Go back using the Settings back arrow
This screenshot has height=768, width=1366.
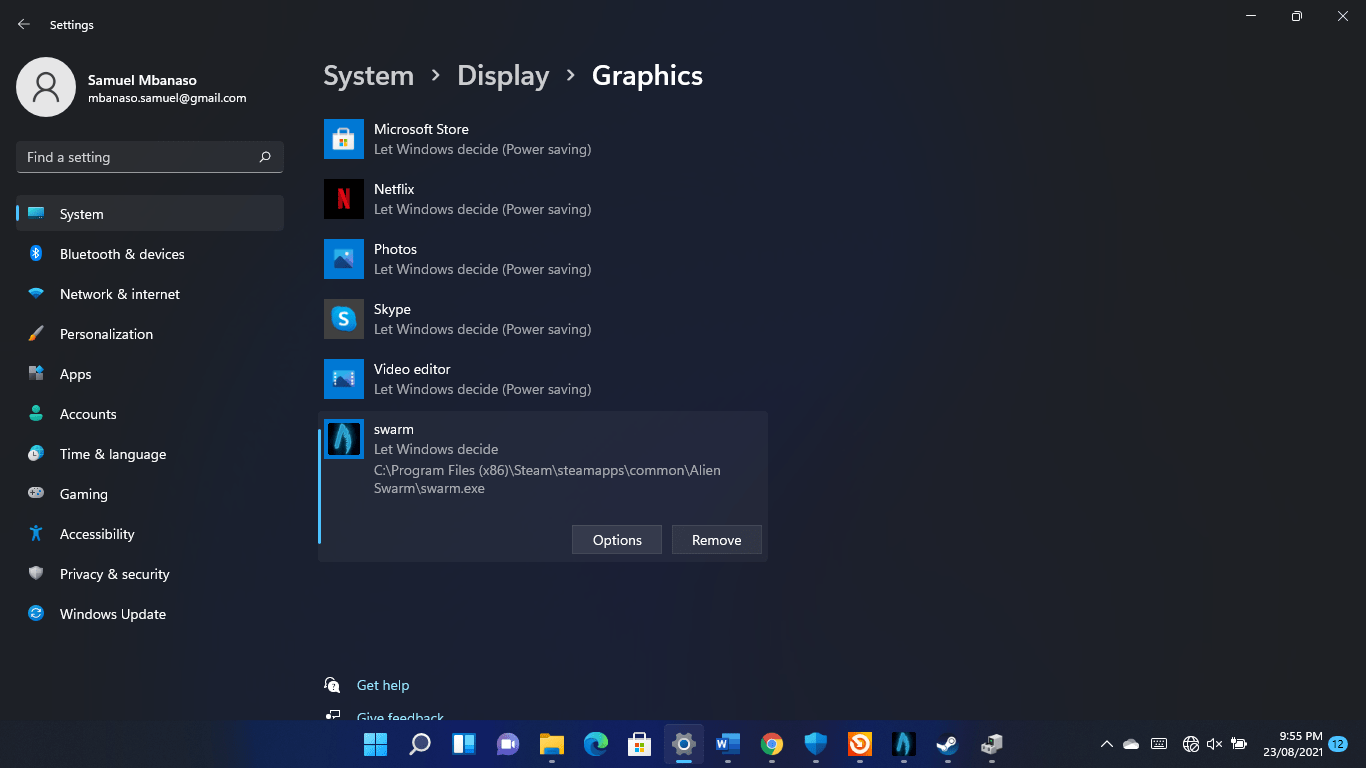24,24
